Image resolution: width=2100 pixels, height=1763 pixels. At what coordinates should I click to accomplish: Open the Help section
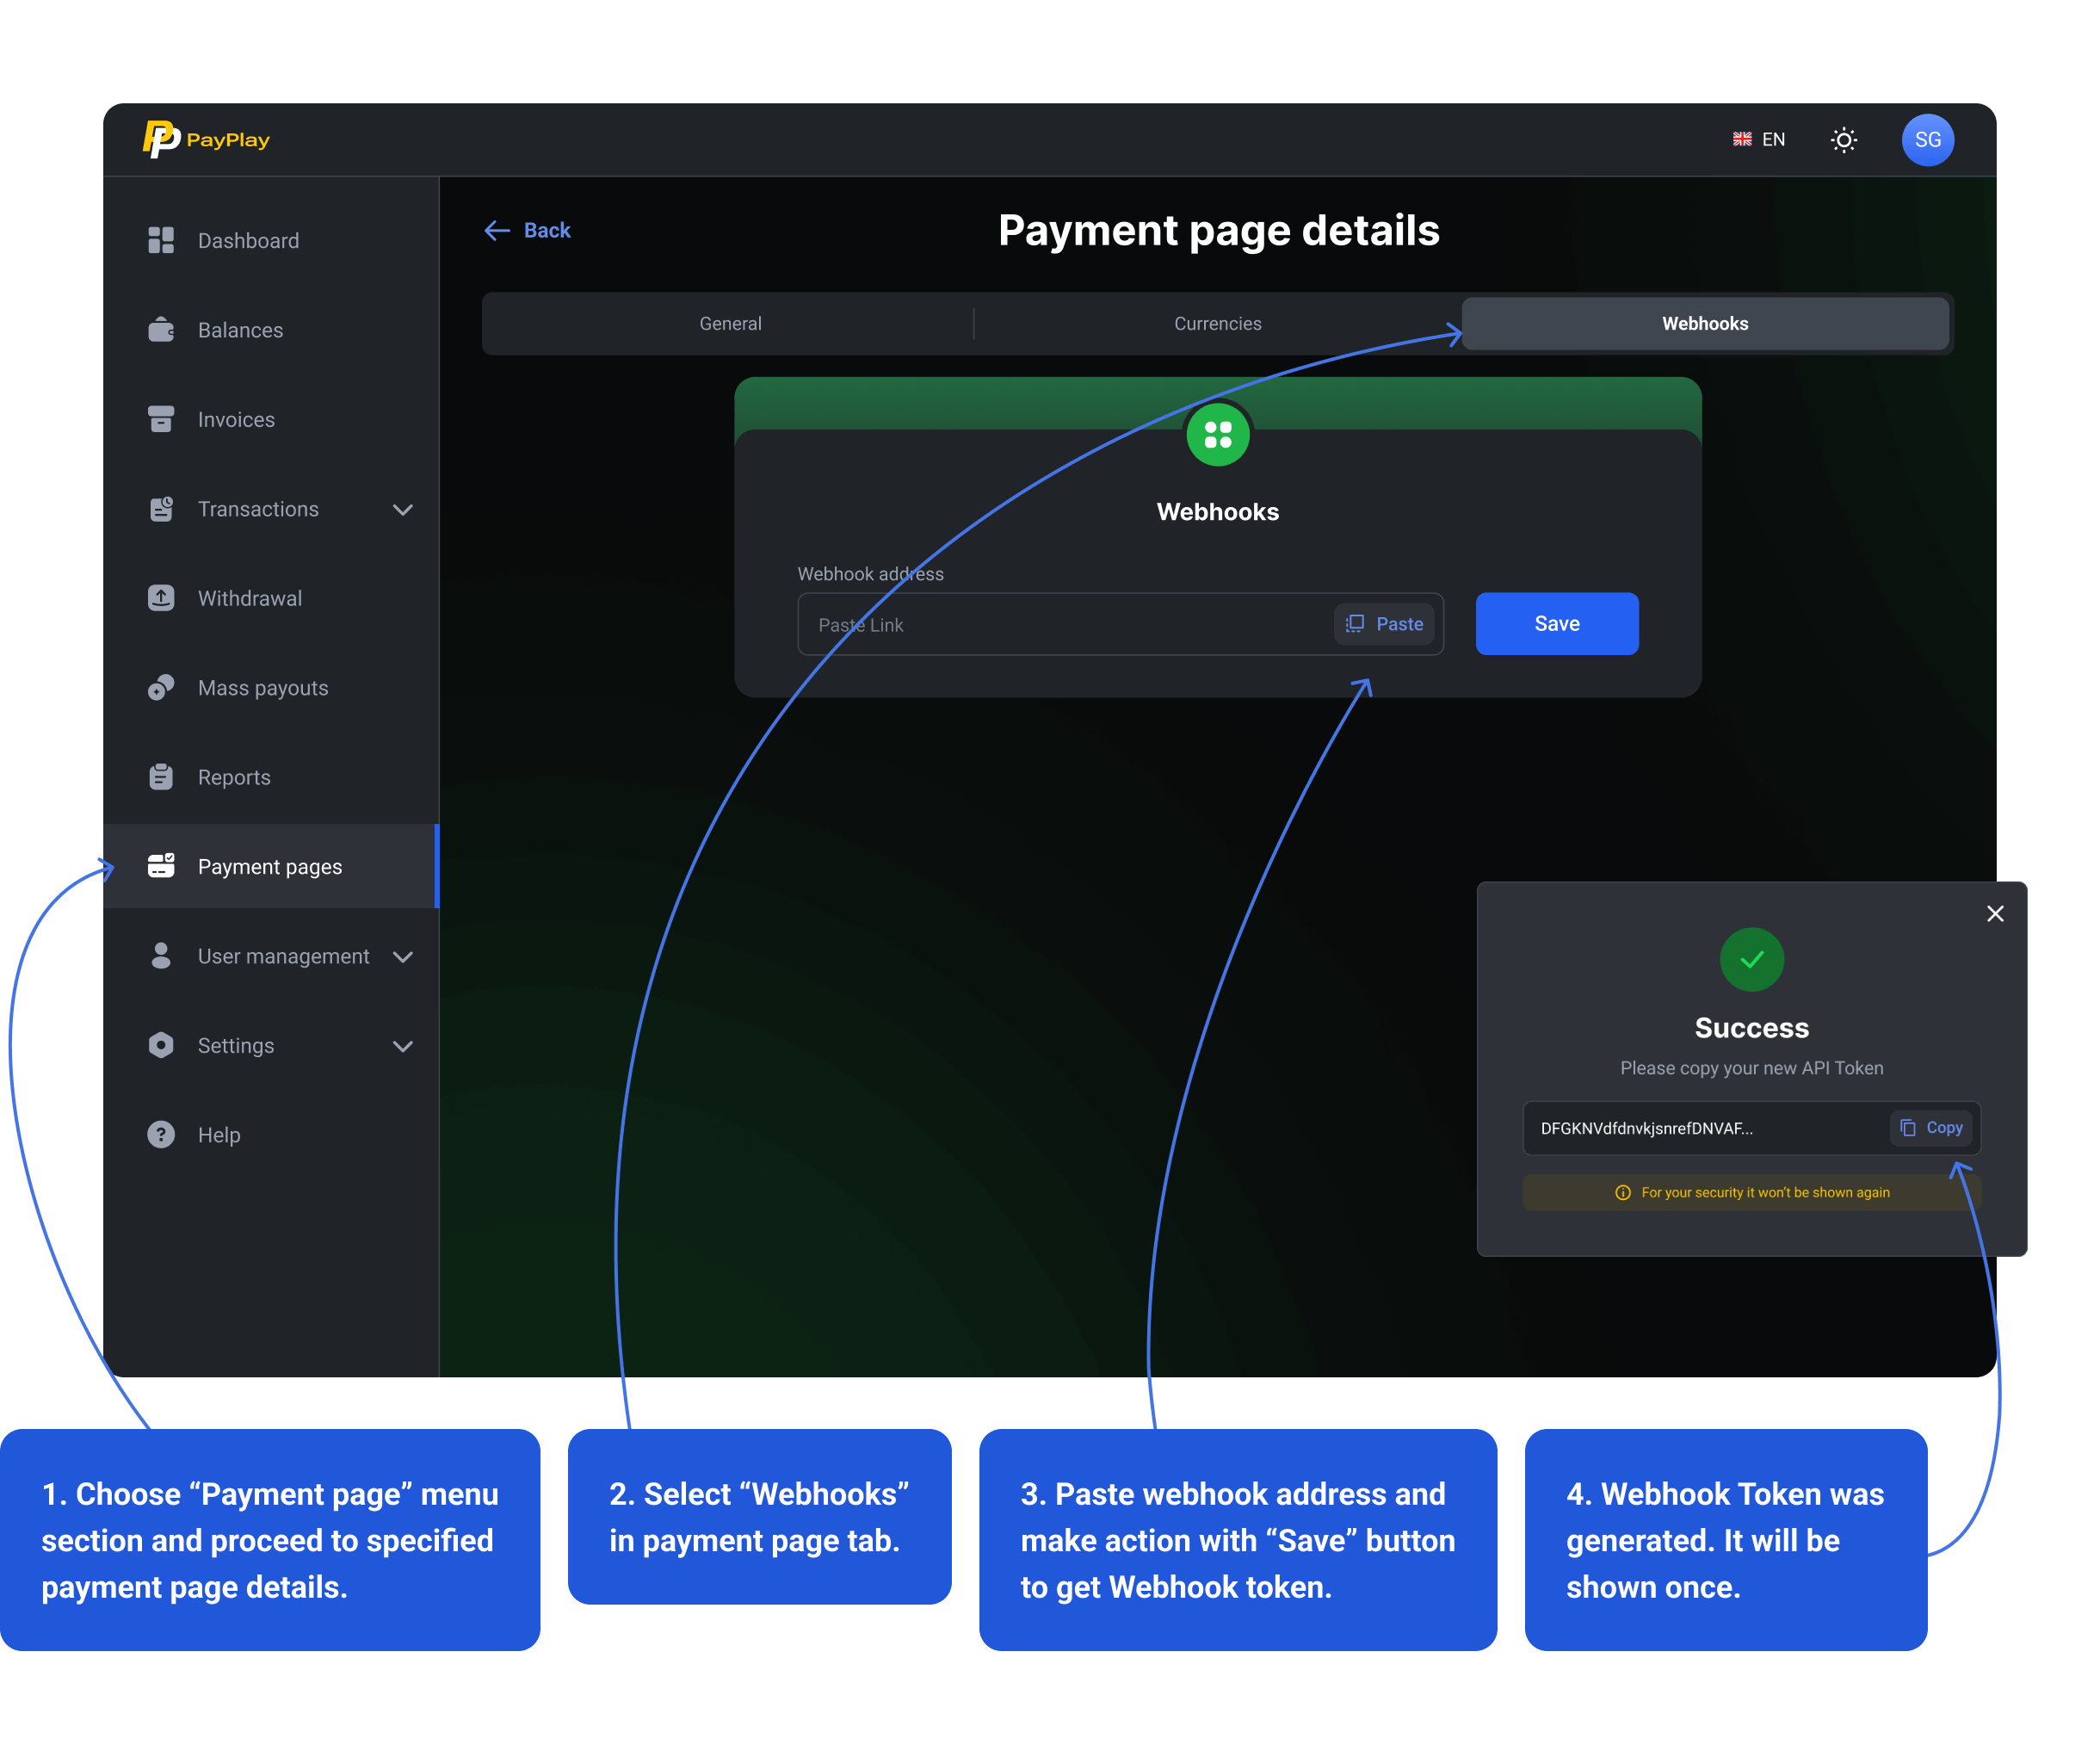(219, 1134)
